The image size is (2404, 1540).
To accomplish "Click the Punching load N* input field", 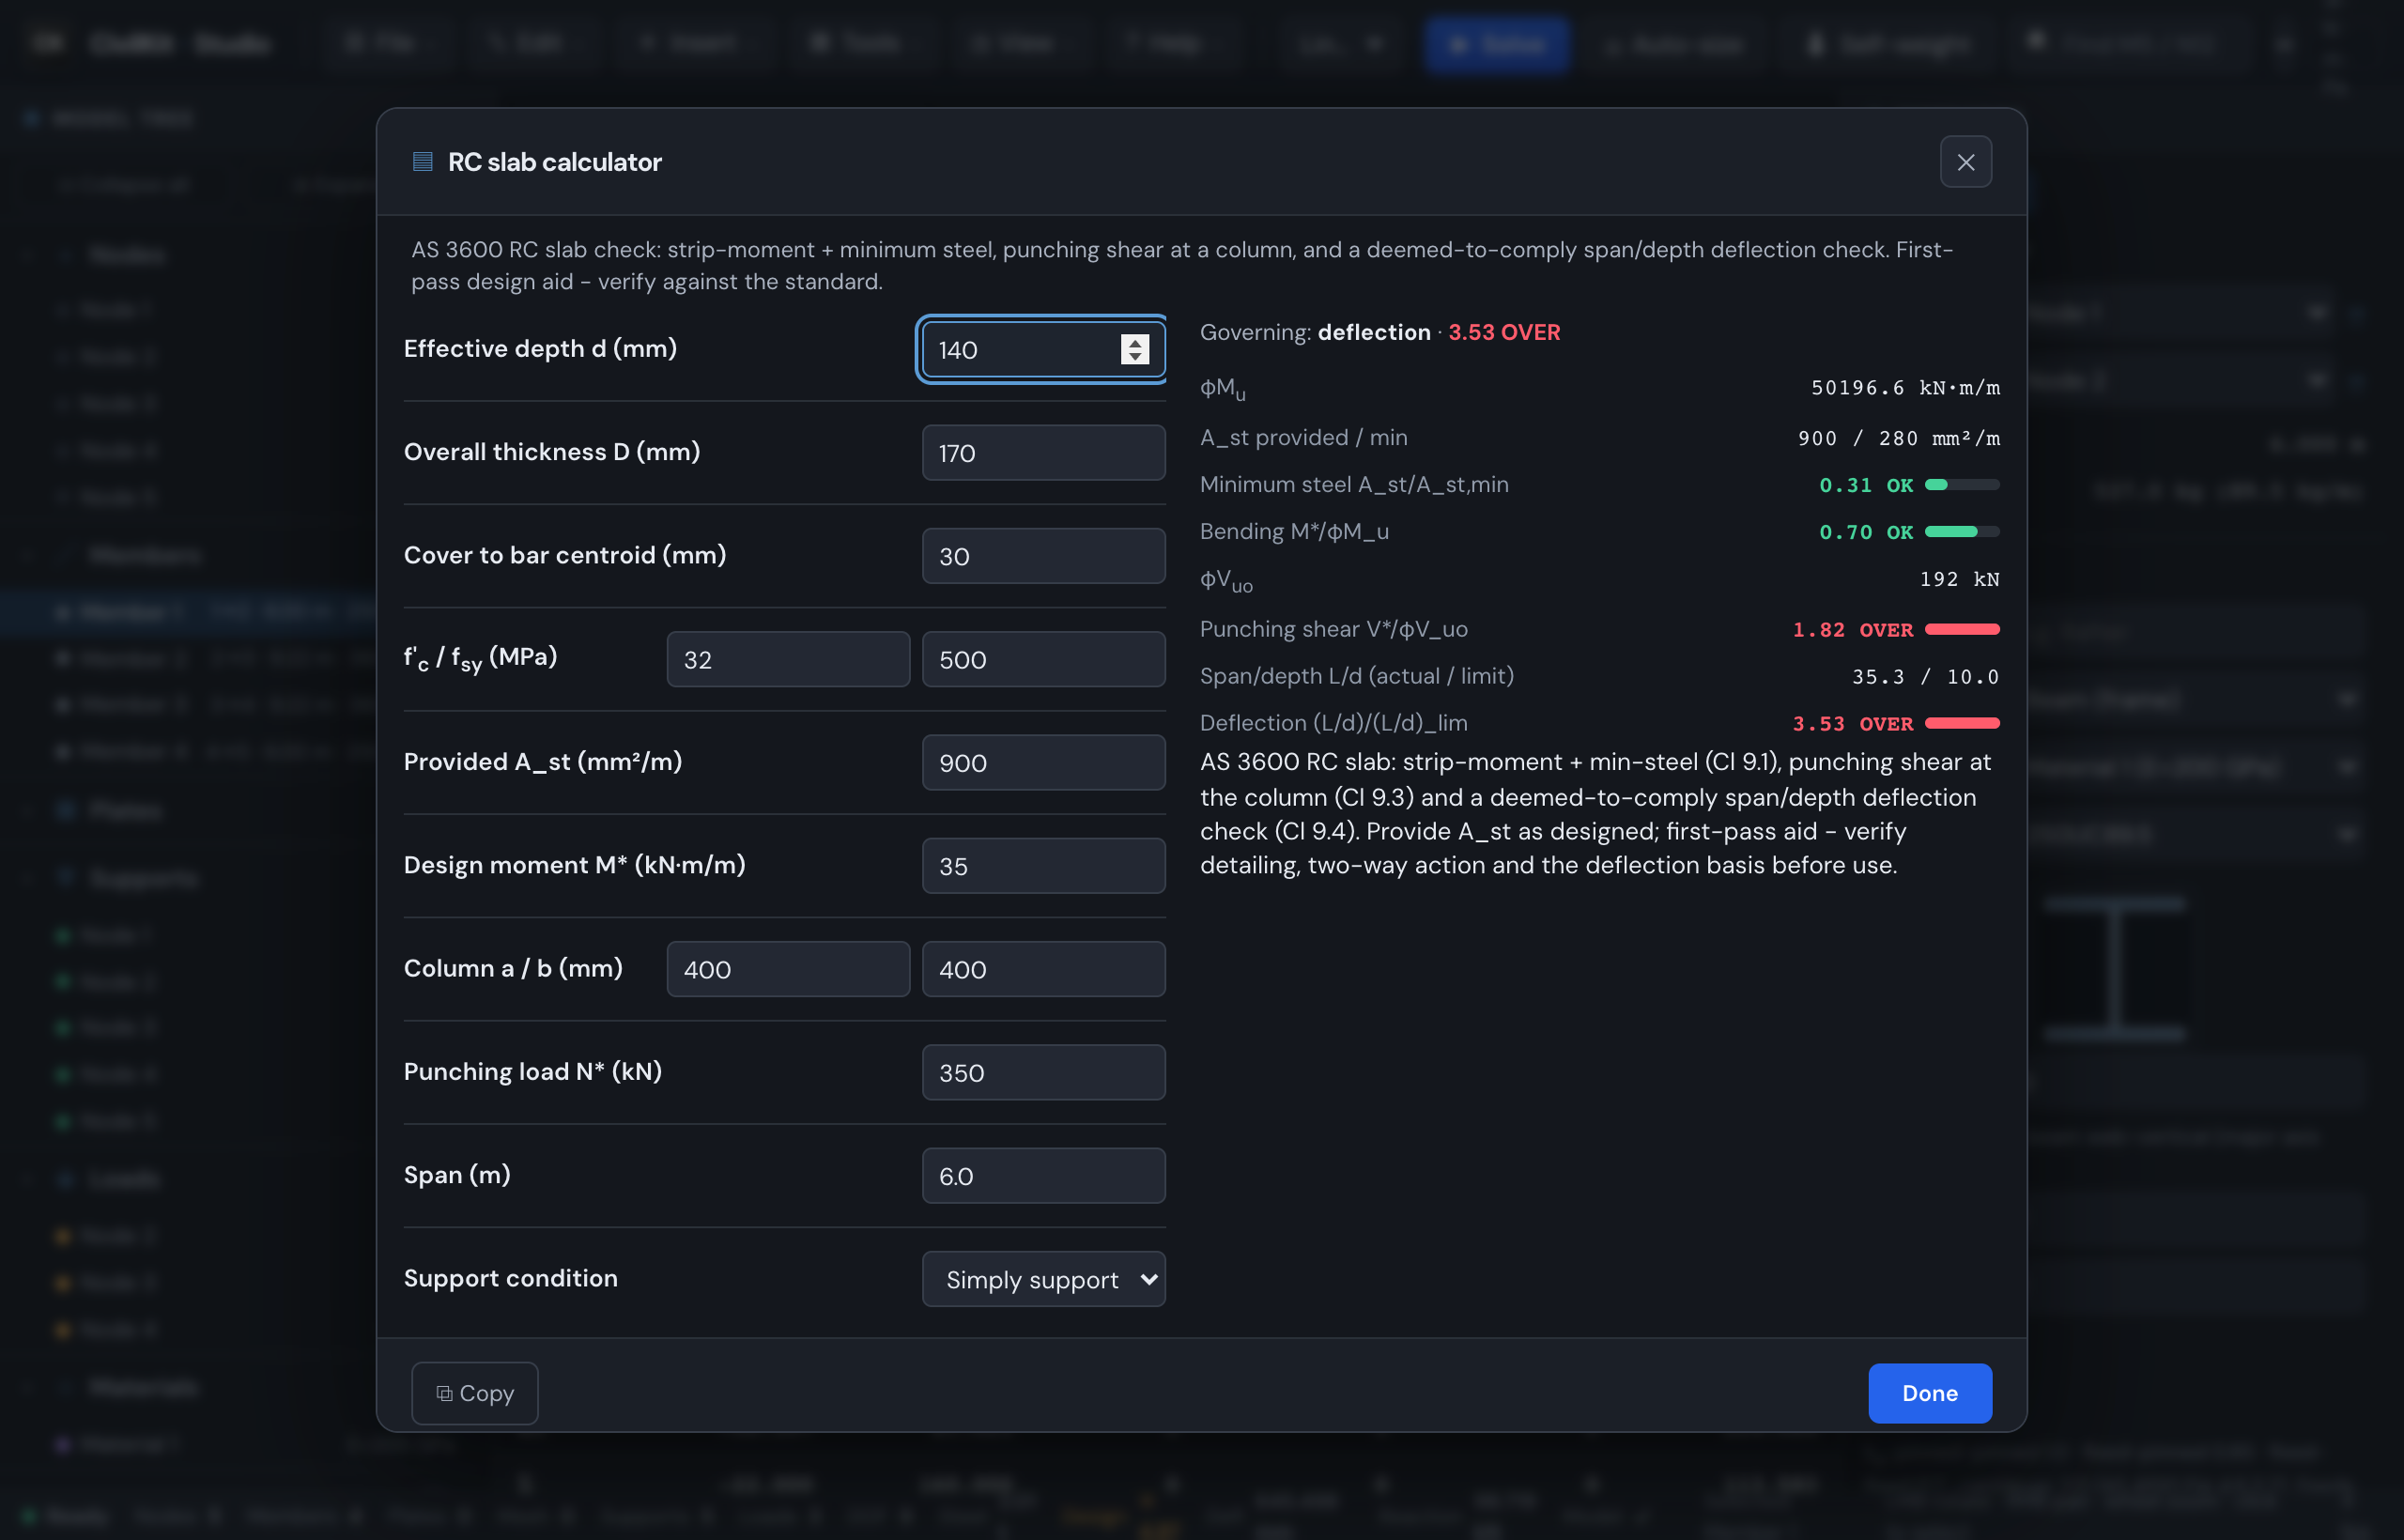I will pos(1043,1072).
